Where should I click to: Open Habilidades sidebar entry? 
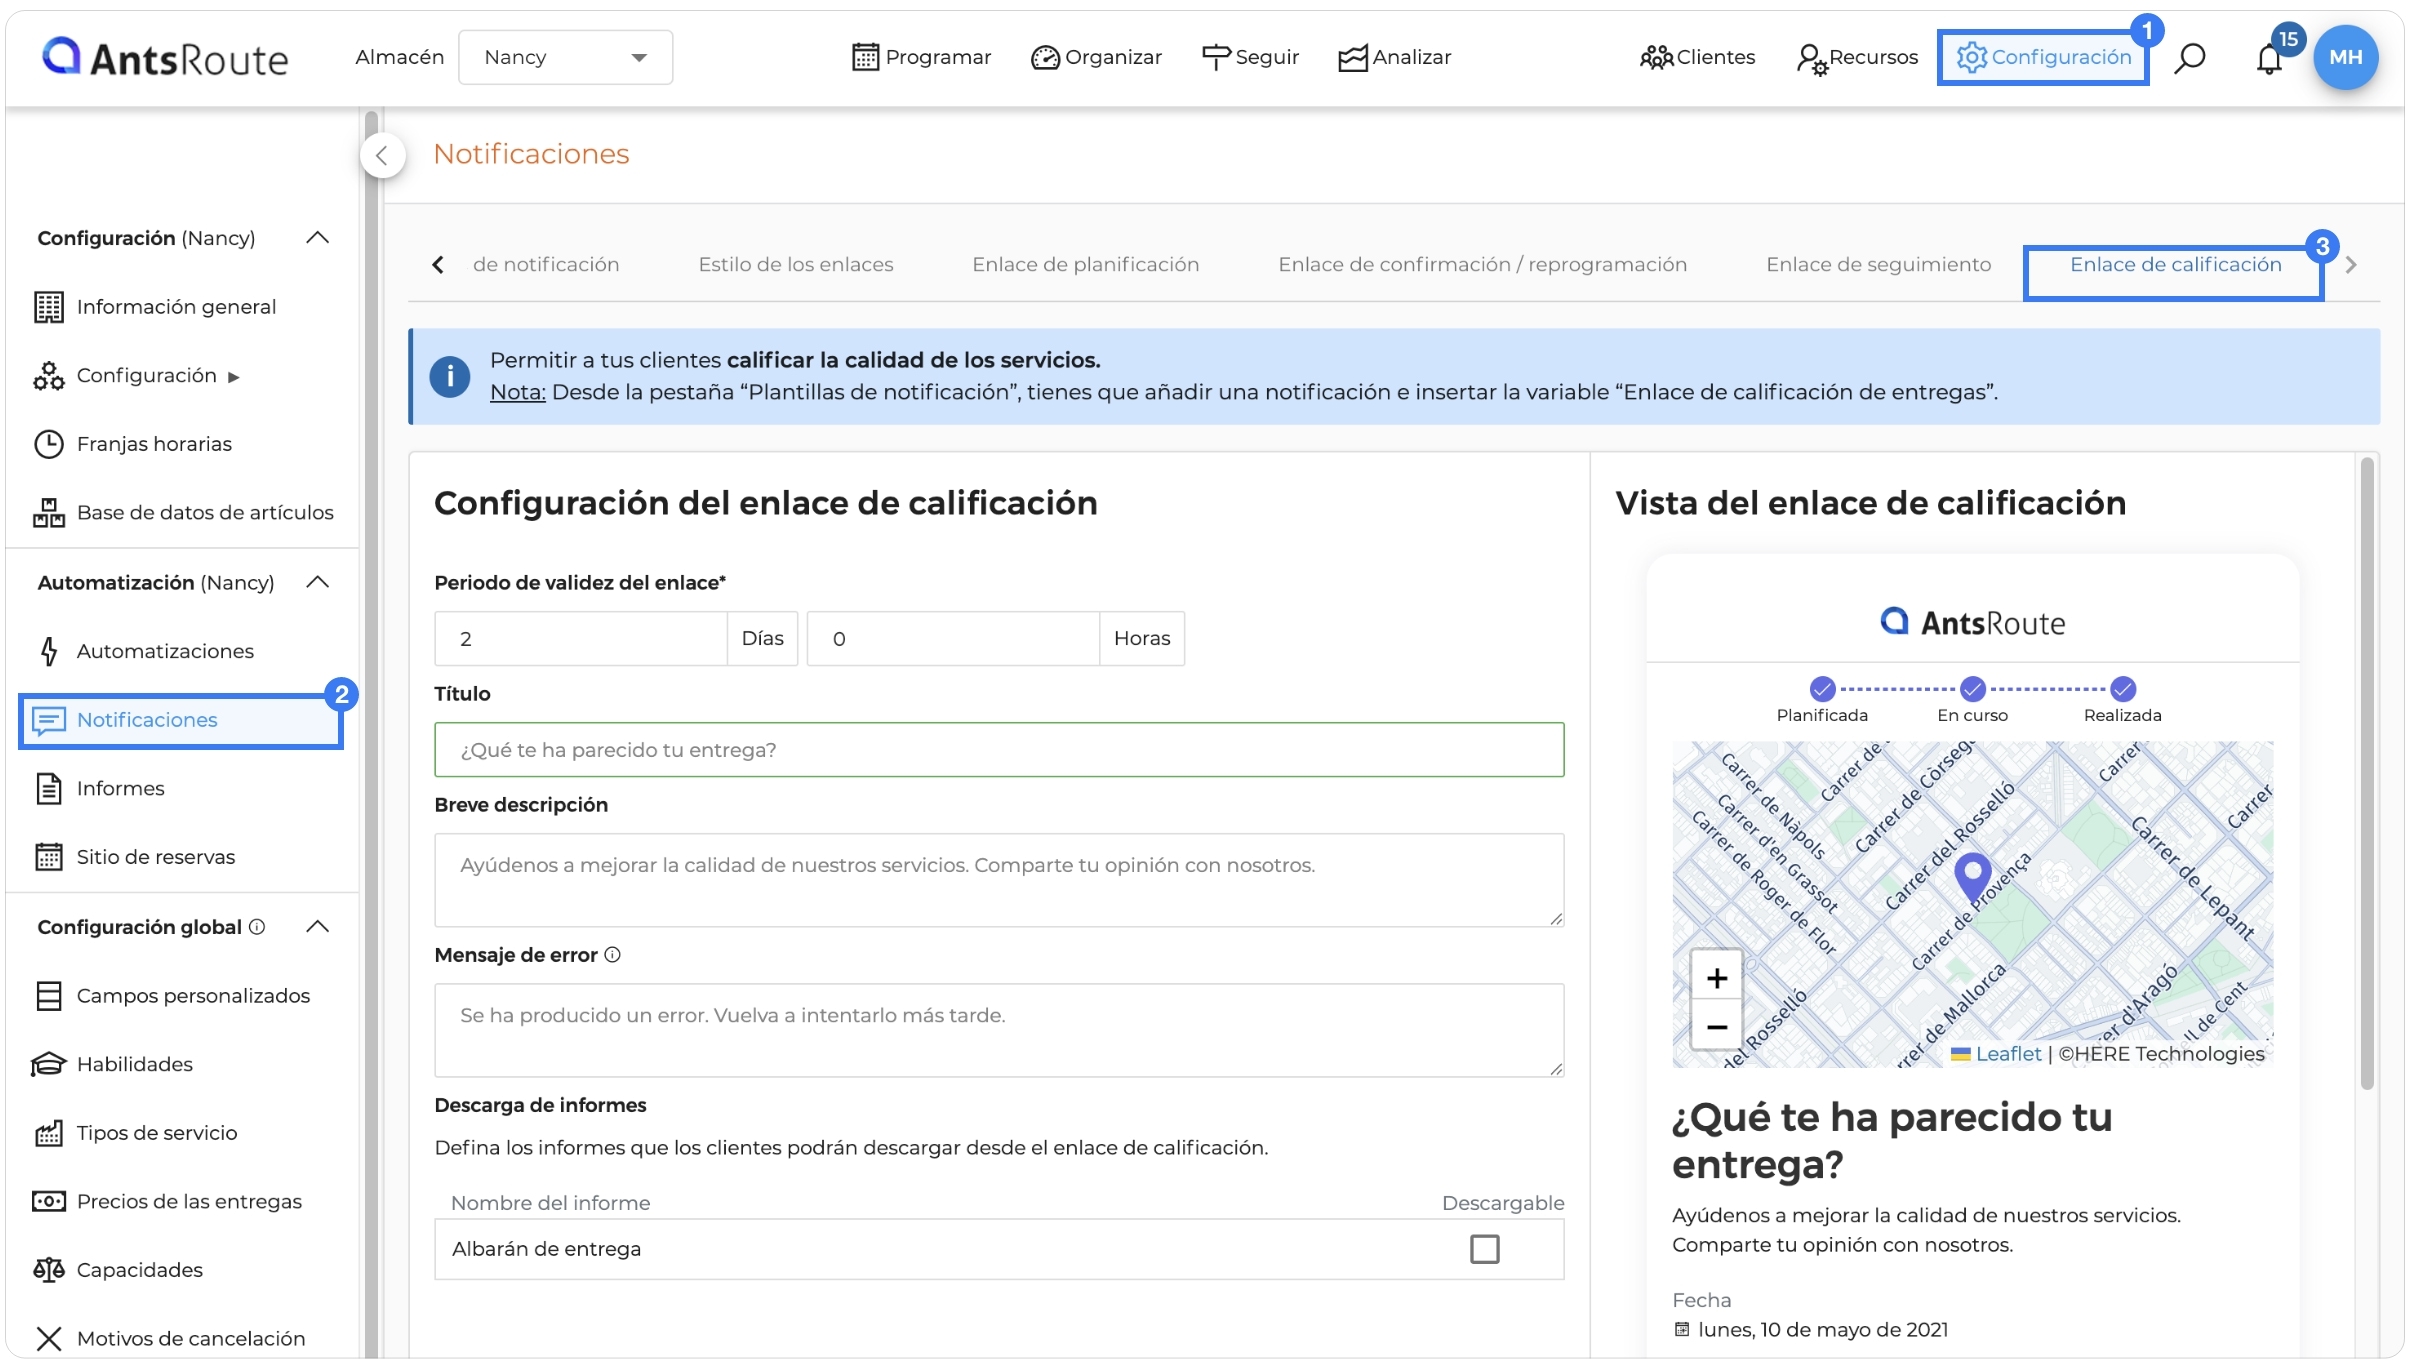click(x=135, y=1064)
